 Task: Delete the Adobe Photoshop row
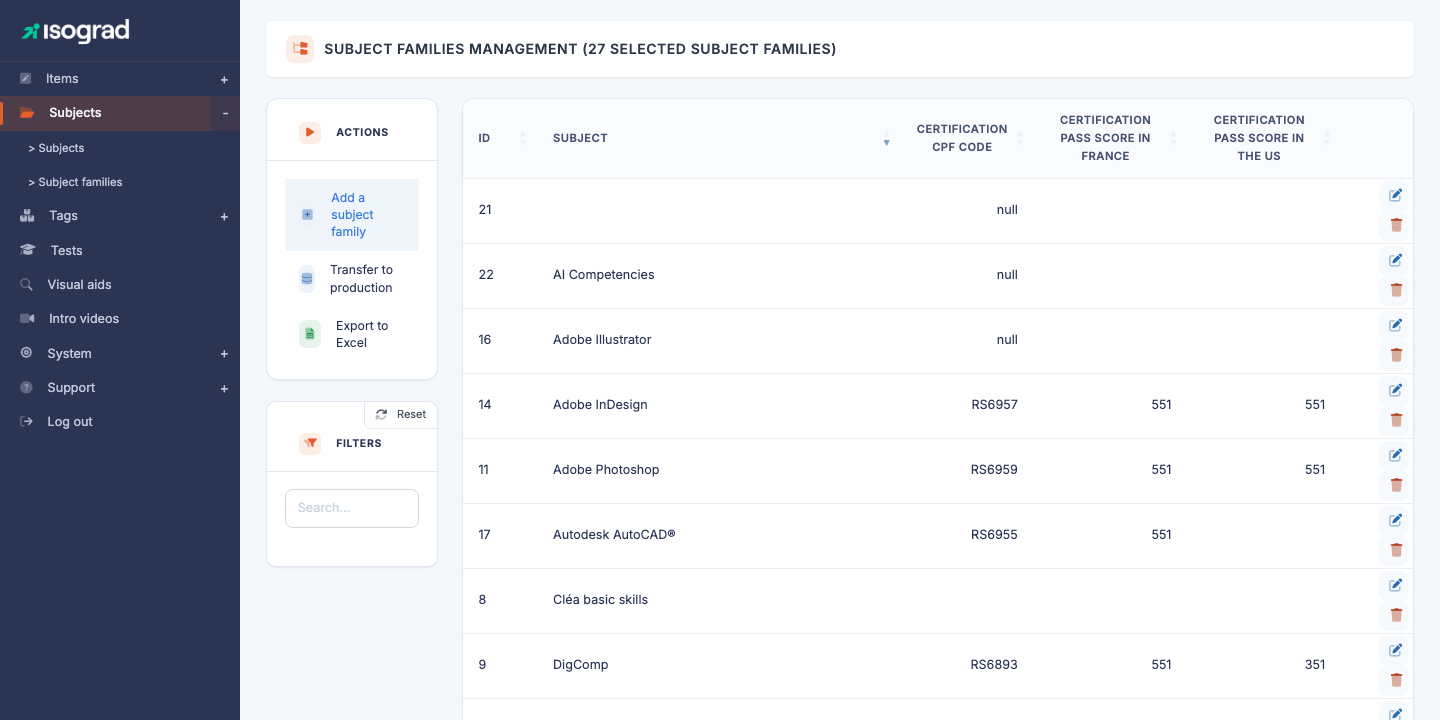pyautogui.click(x=1396, y=485)
